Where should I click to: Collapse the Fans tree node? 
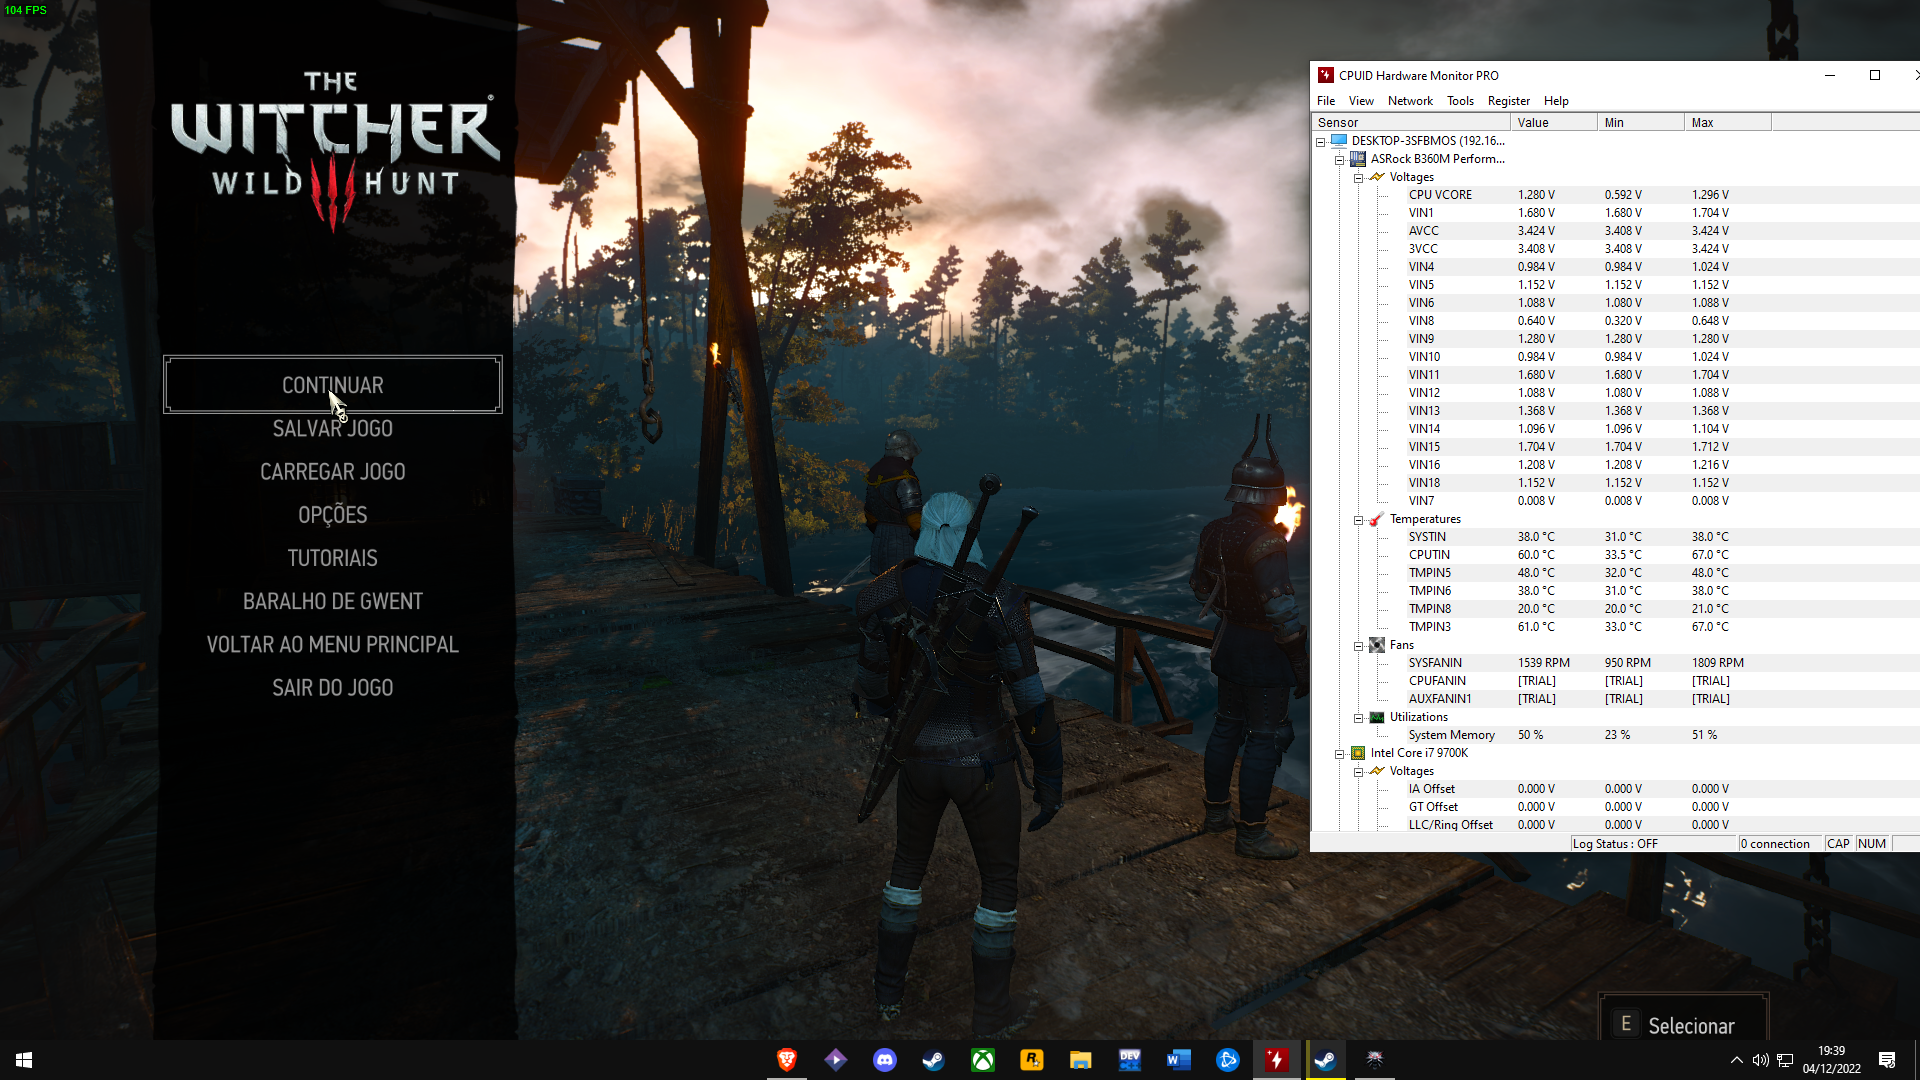point(1358,646)
